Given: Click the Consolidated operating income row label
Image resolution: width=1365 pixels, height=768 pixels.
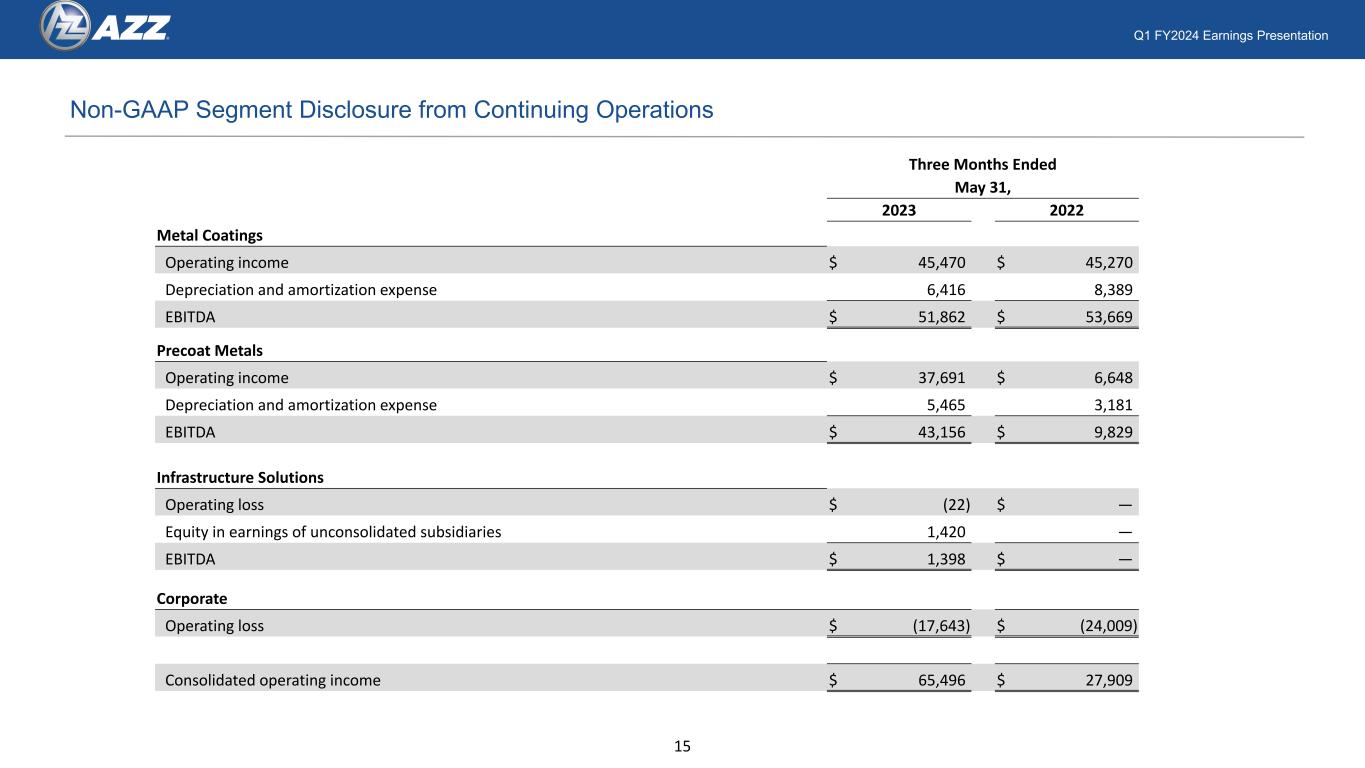Looking at the screenshot, I should (x=273, y=681).
